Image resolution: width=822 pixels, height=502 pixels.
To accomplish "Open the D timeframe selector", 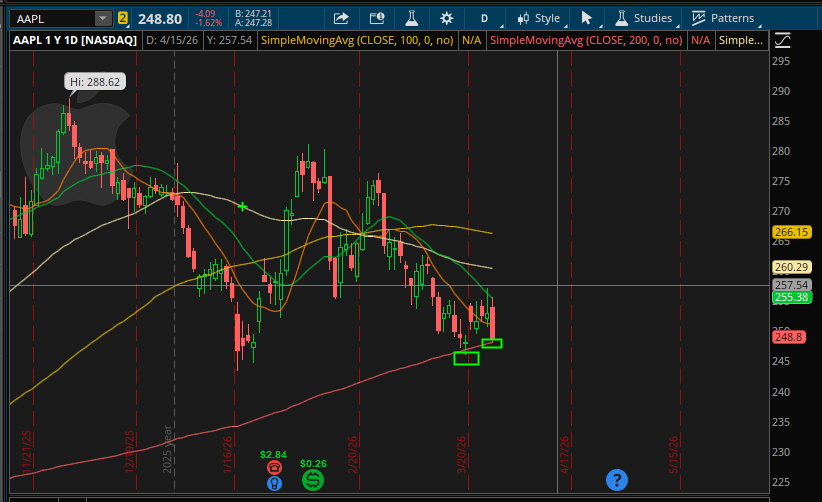I will pyautogui.click(x=485, y=19).
